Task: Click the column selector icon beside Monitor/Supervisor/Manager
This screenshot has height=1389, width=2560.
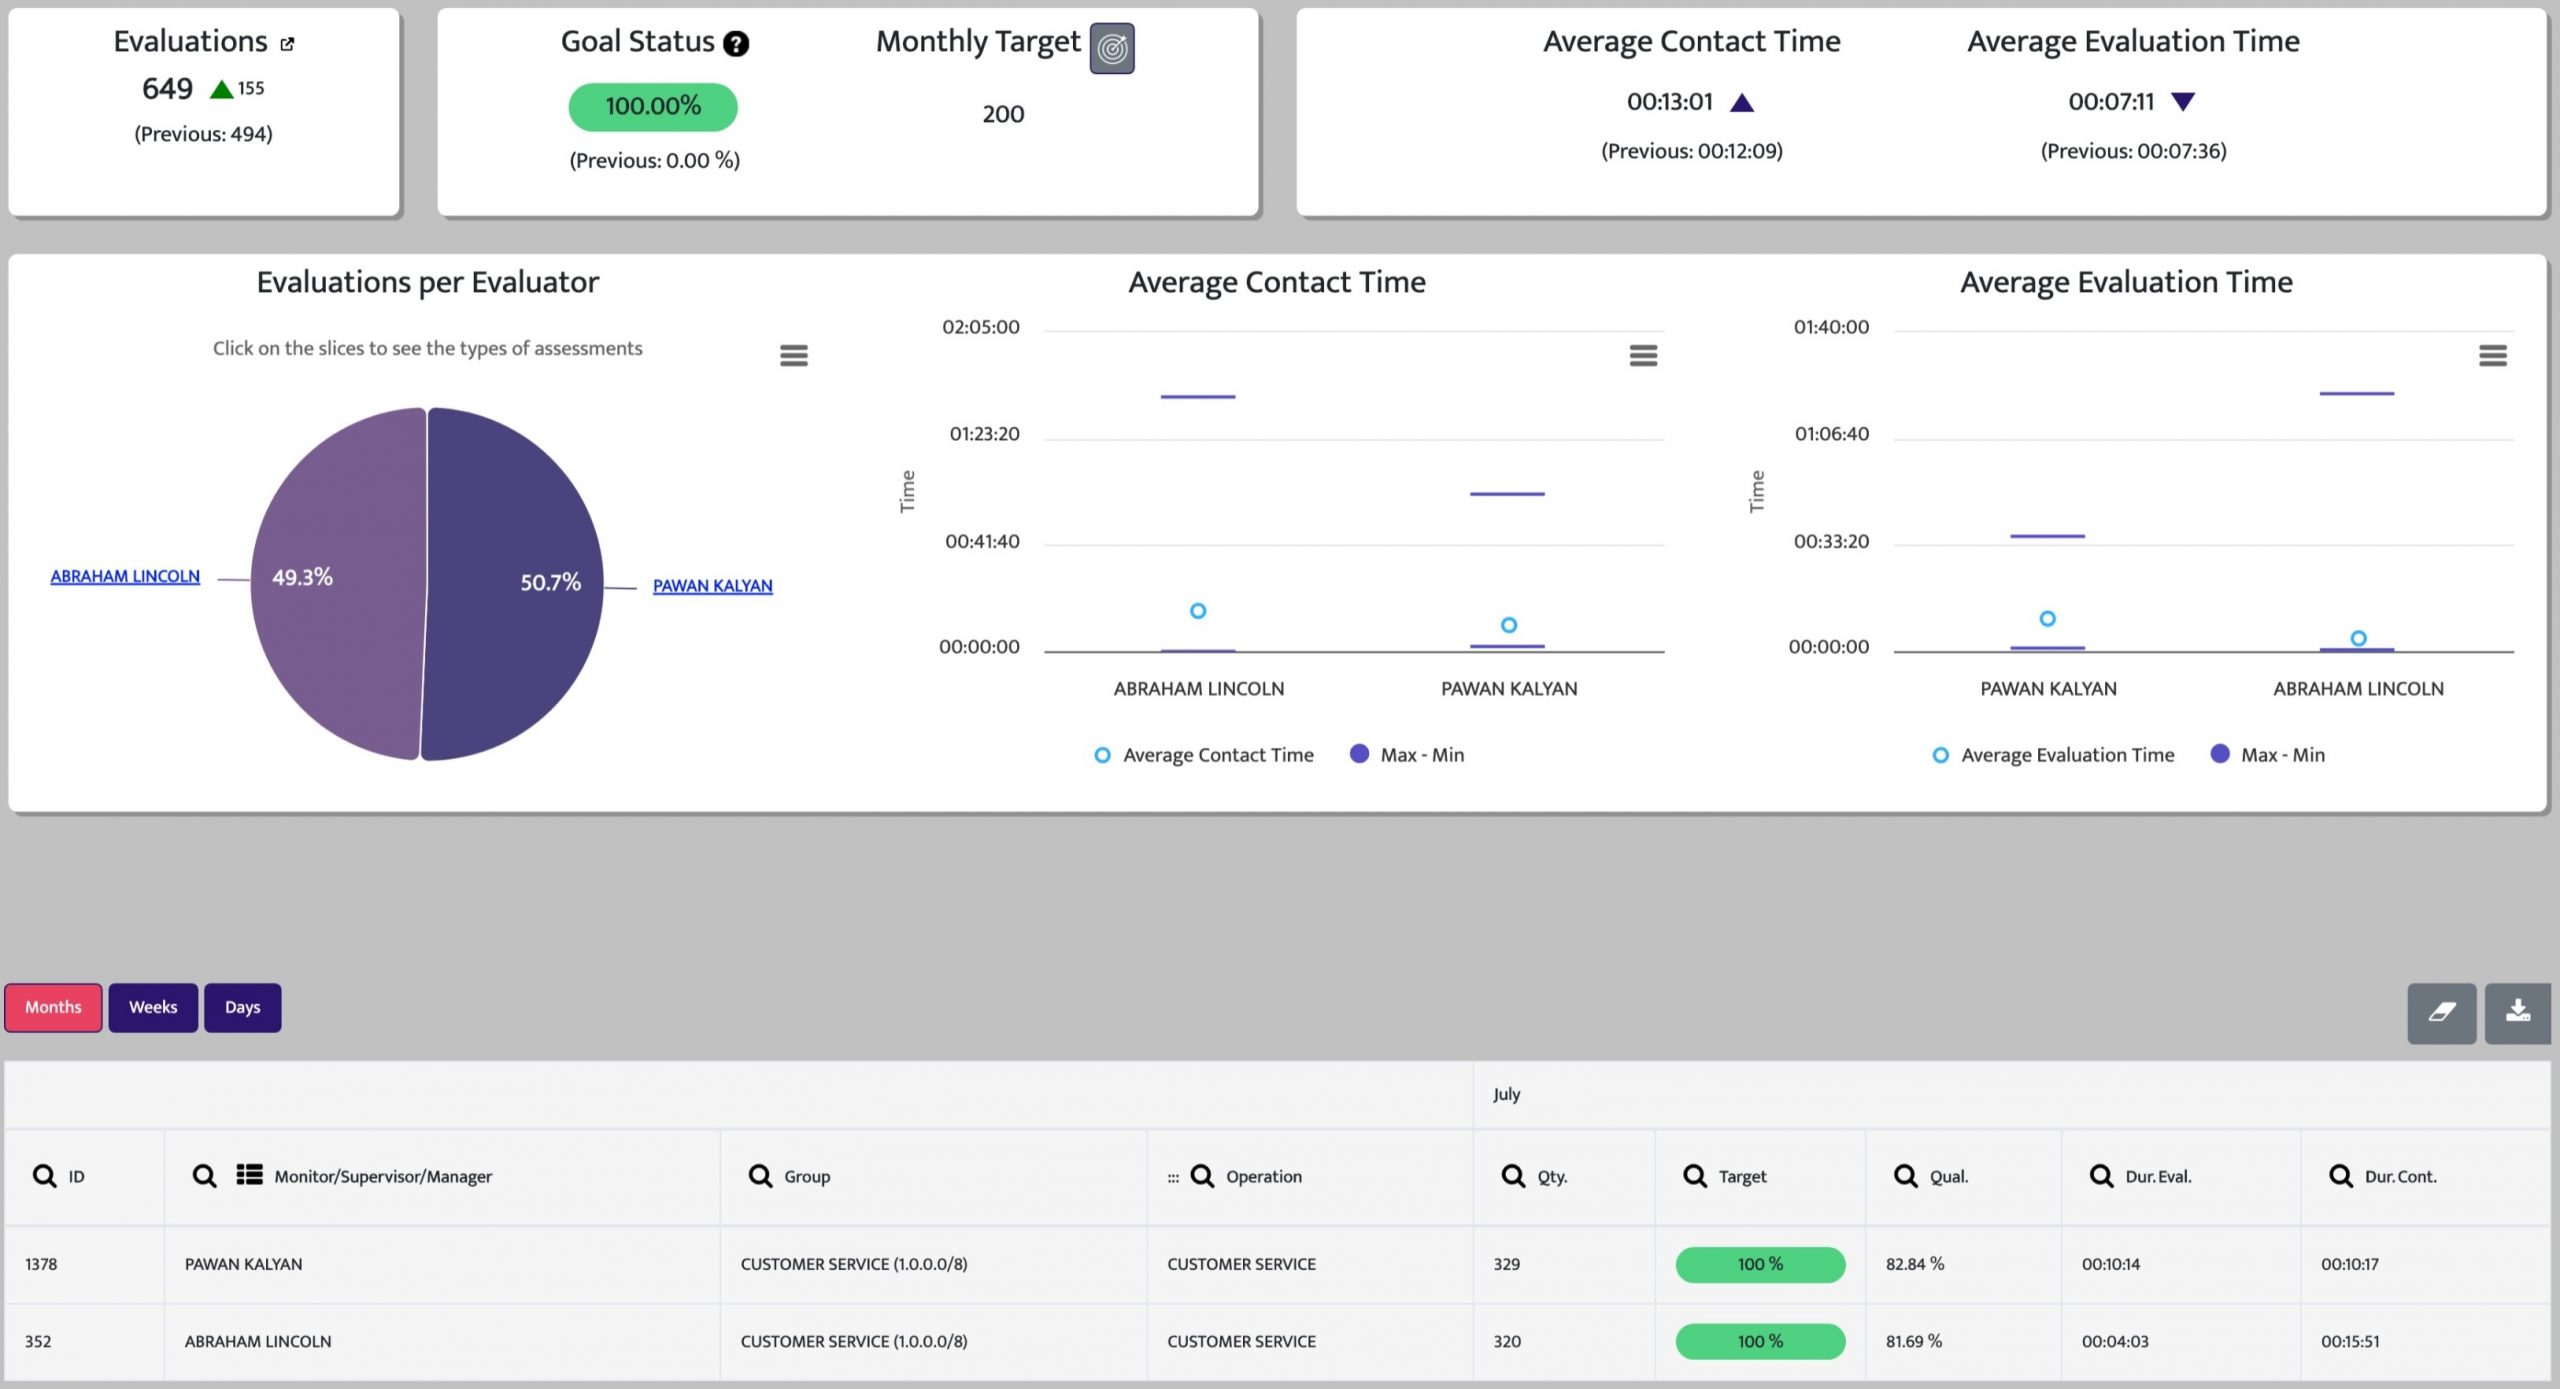Action: tap(248, 1176)
